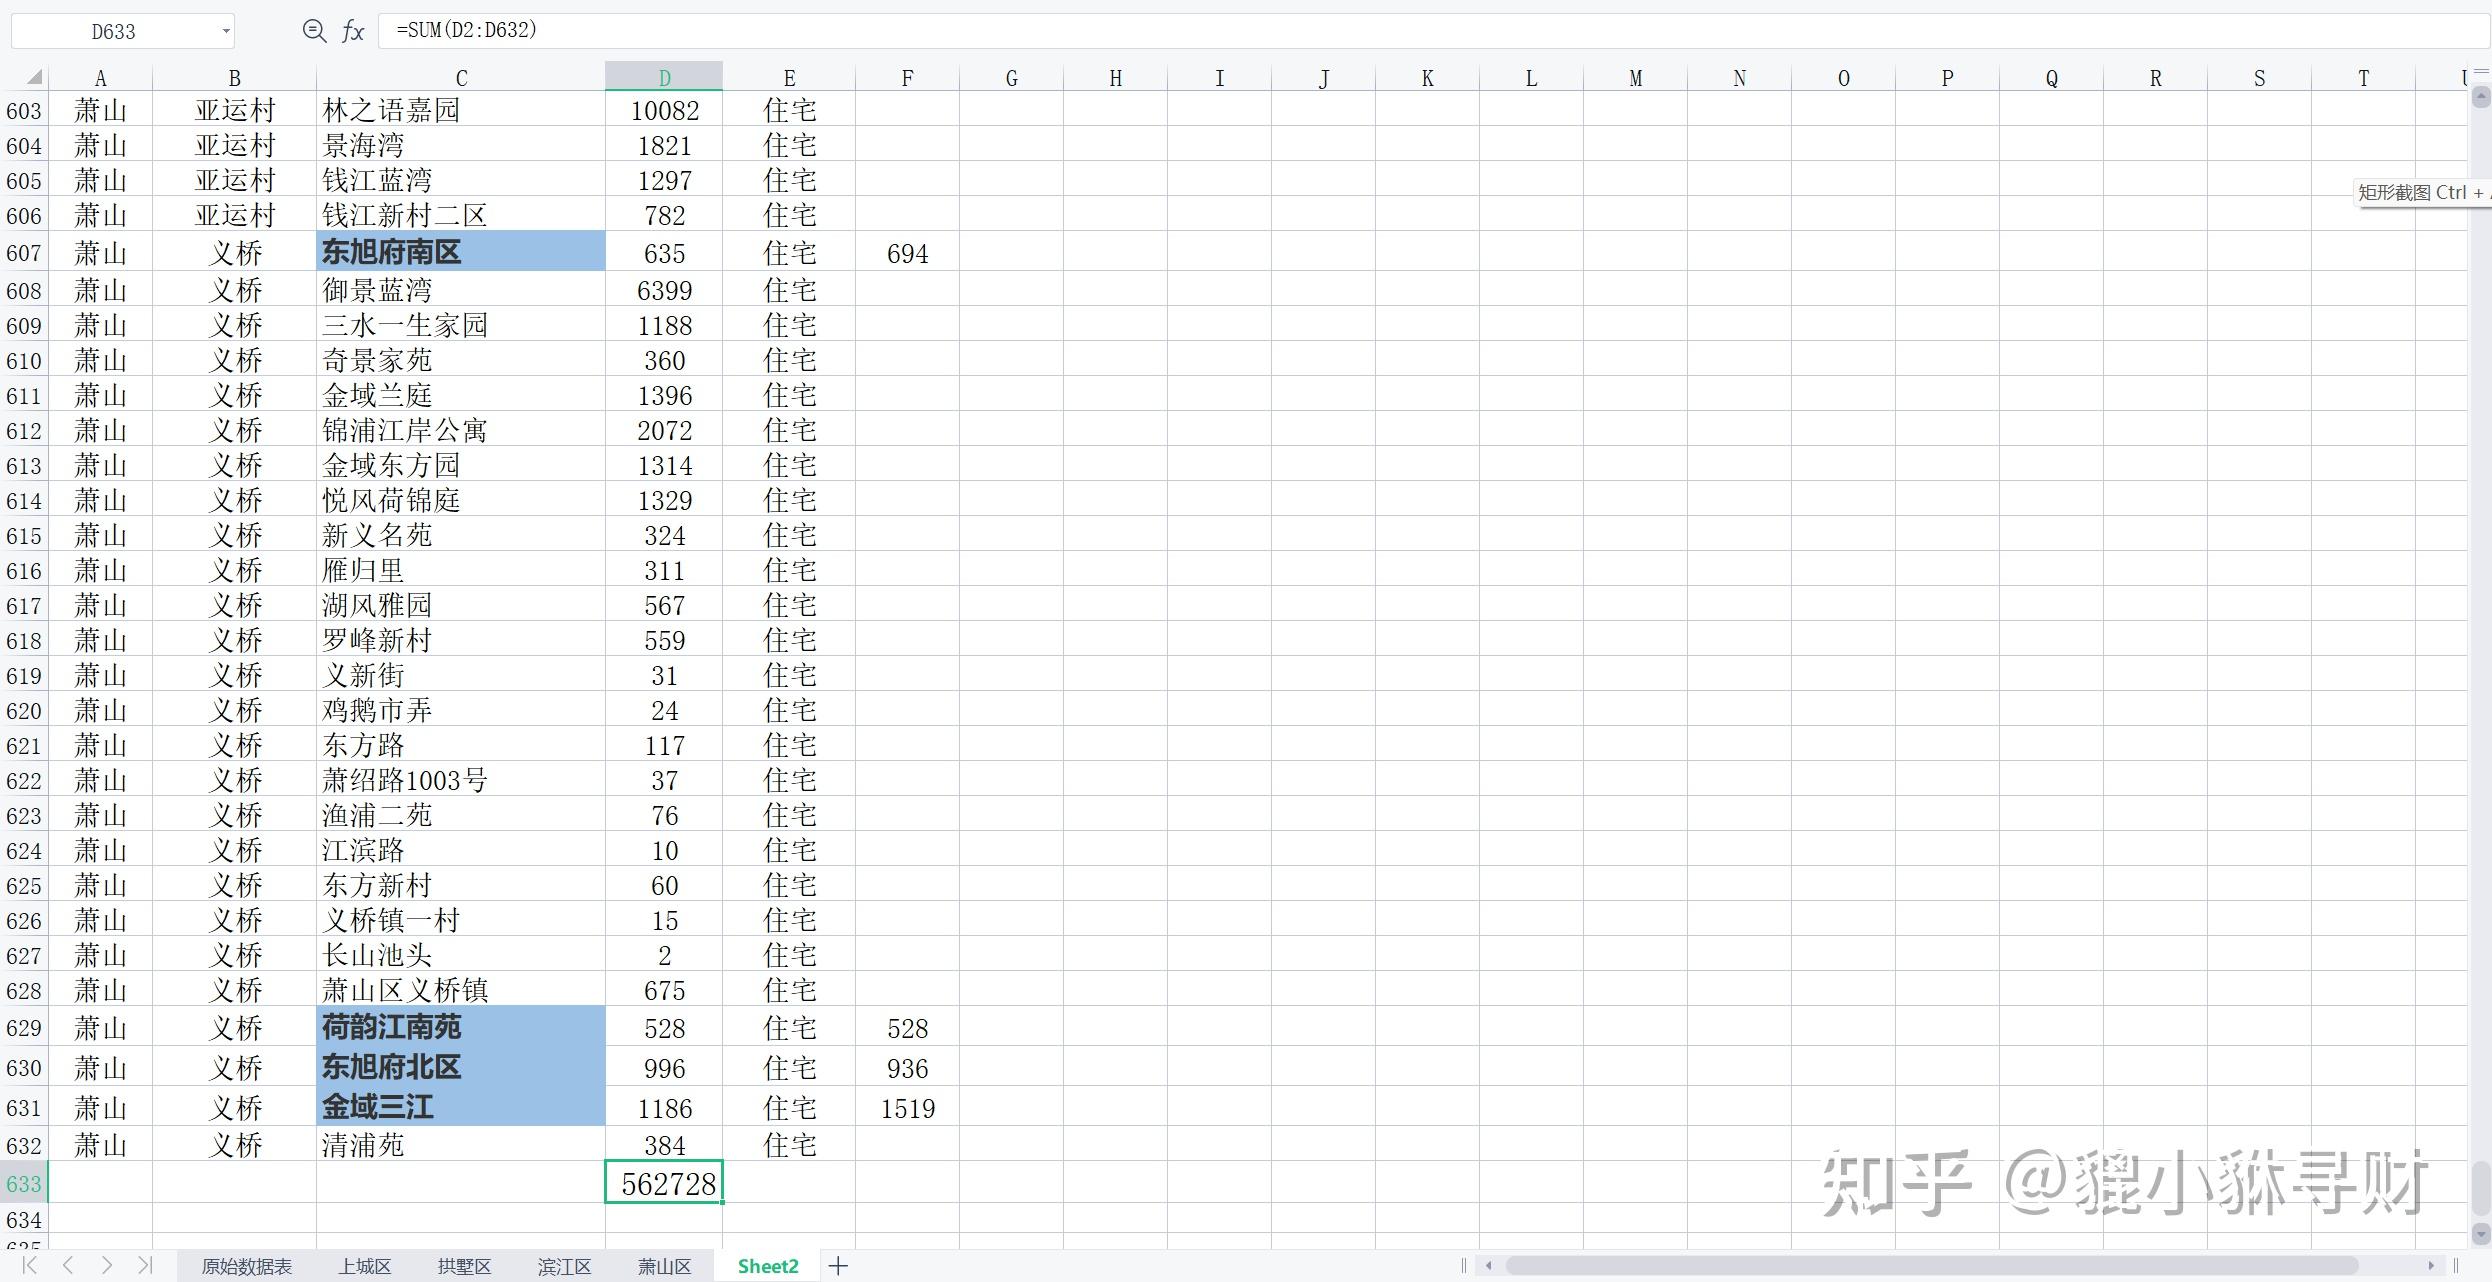Click the add new sheet plus icon
Screen dimensions: 2492x1282
838,1266
